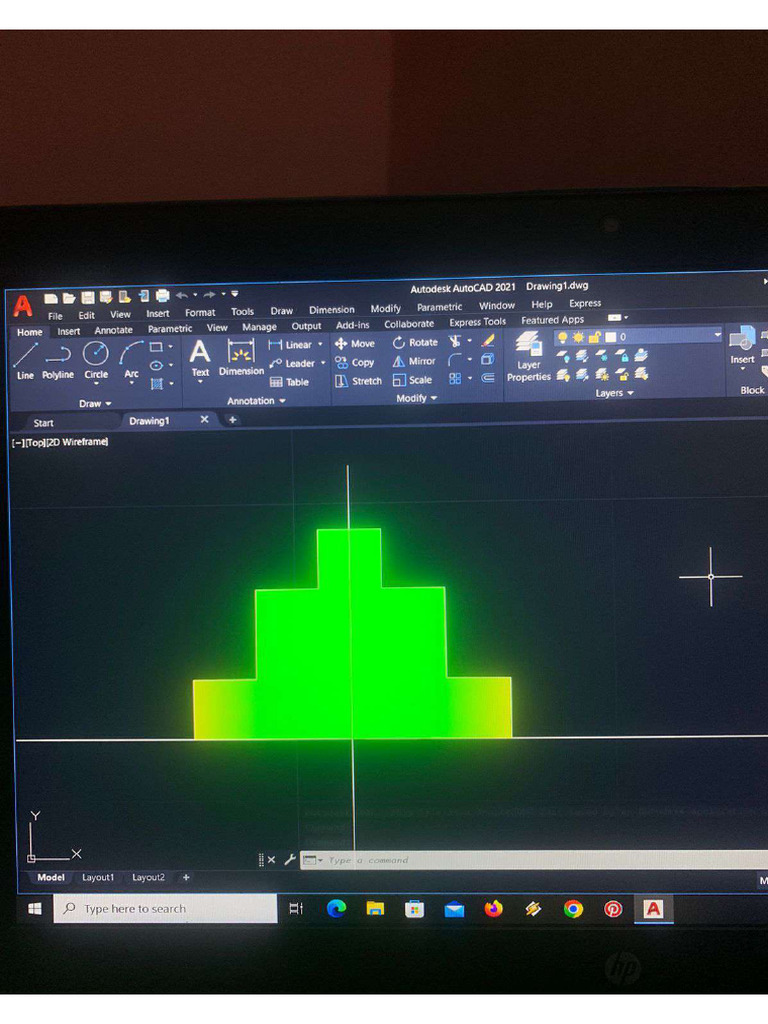Click the Explode box icon
The width and height of the screenshot is (768, 1024).
pos(488,359)
